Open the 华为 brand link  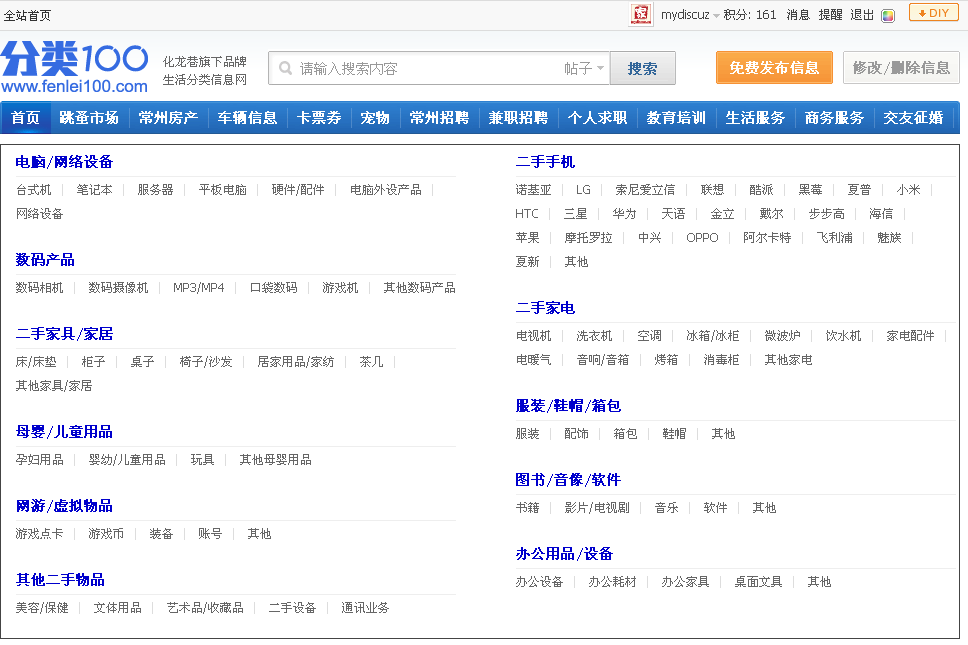click(624, 214)
